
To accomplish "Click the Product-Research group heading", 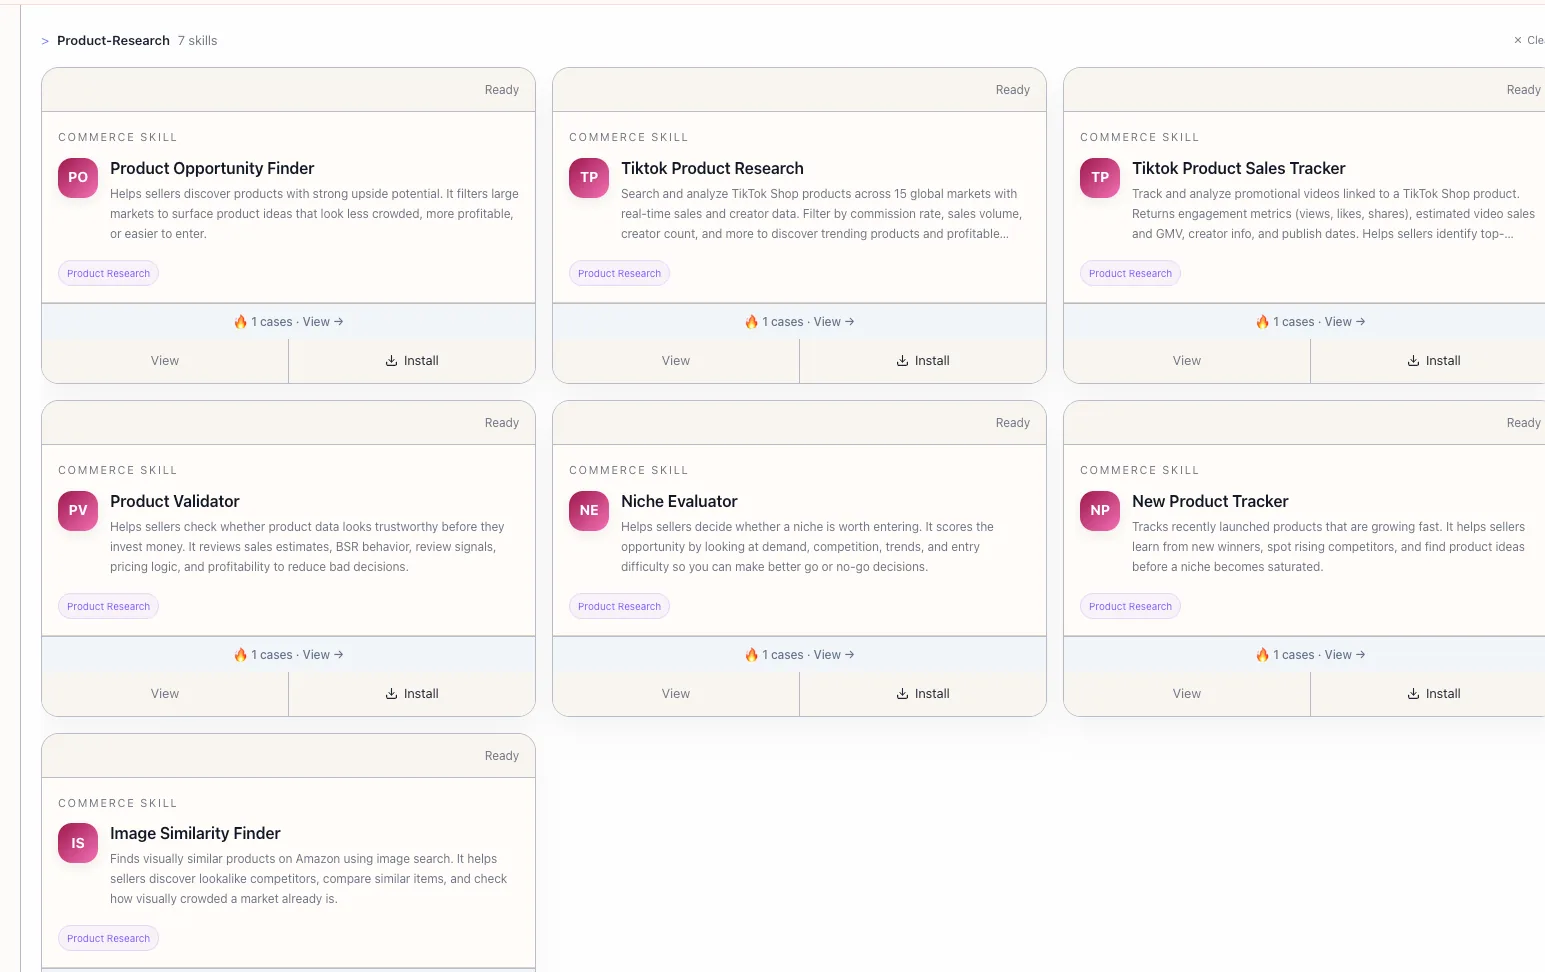I will pyautogui.click(x=113, y=41).
